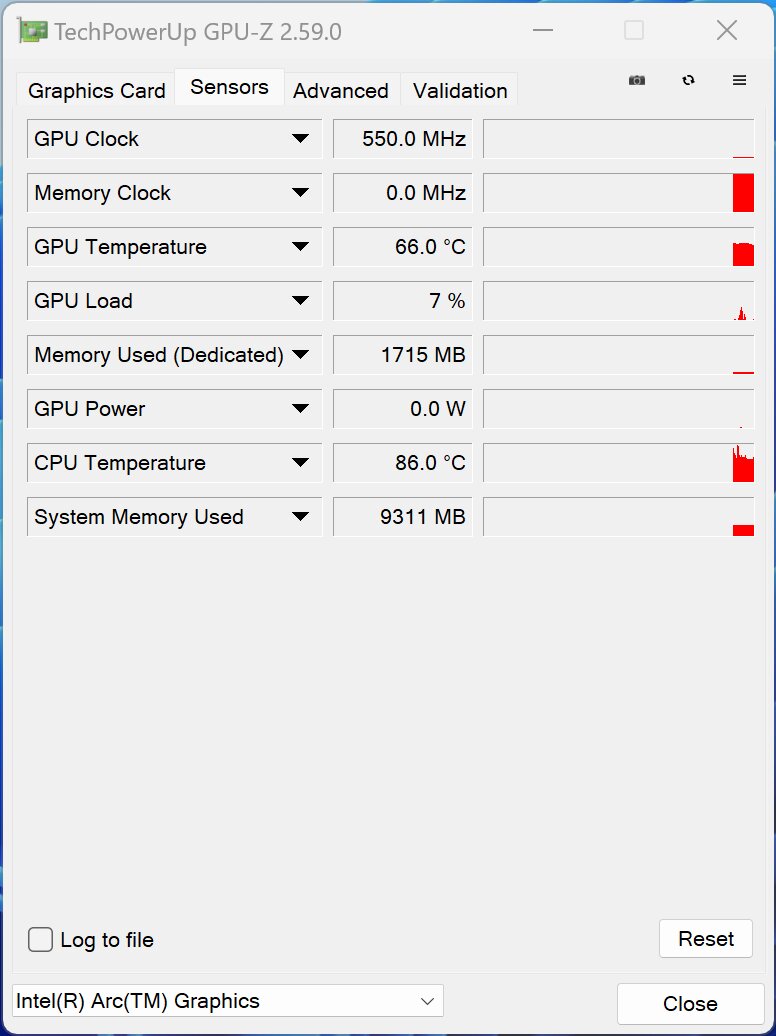Open GPU Temperature sensor options dropdown
The width and height of the screenshot is (776, 1036).
point(300,247)
